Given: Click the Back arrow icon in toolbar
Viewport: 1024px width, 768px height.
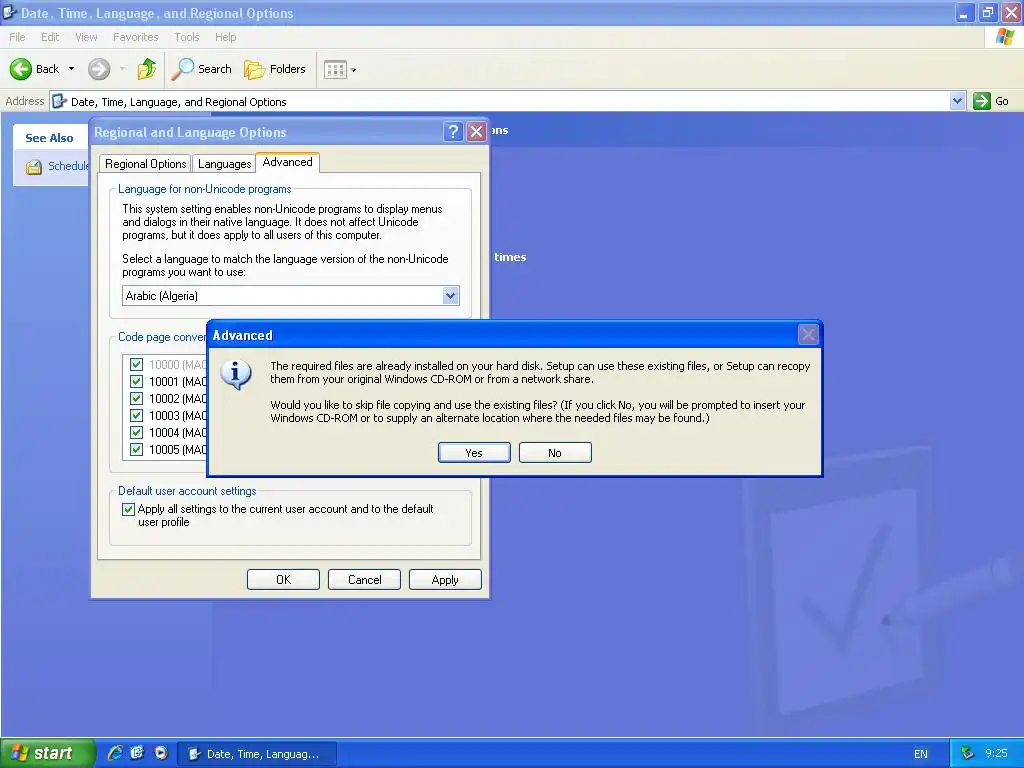Looking at the screenshot, I should tap(21, 69).
